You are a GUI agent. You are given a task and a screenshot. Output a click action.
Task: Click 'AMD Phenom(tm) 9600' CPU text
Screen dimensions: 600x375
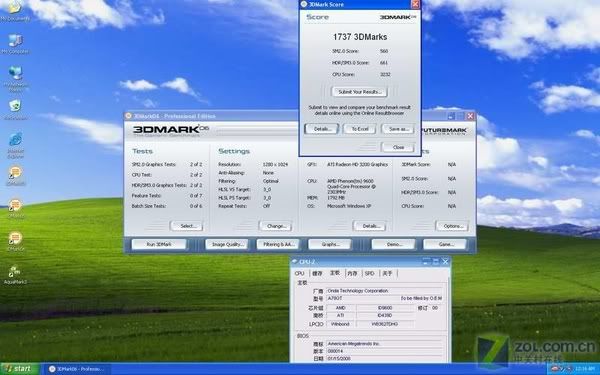350,181
